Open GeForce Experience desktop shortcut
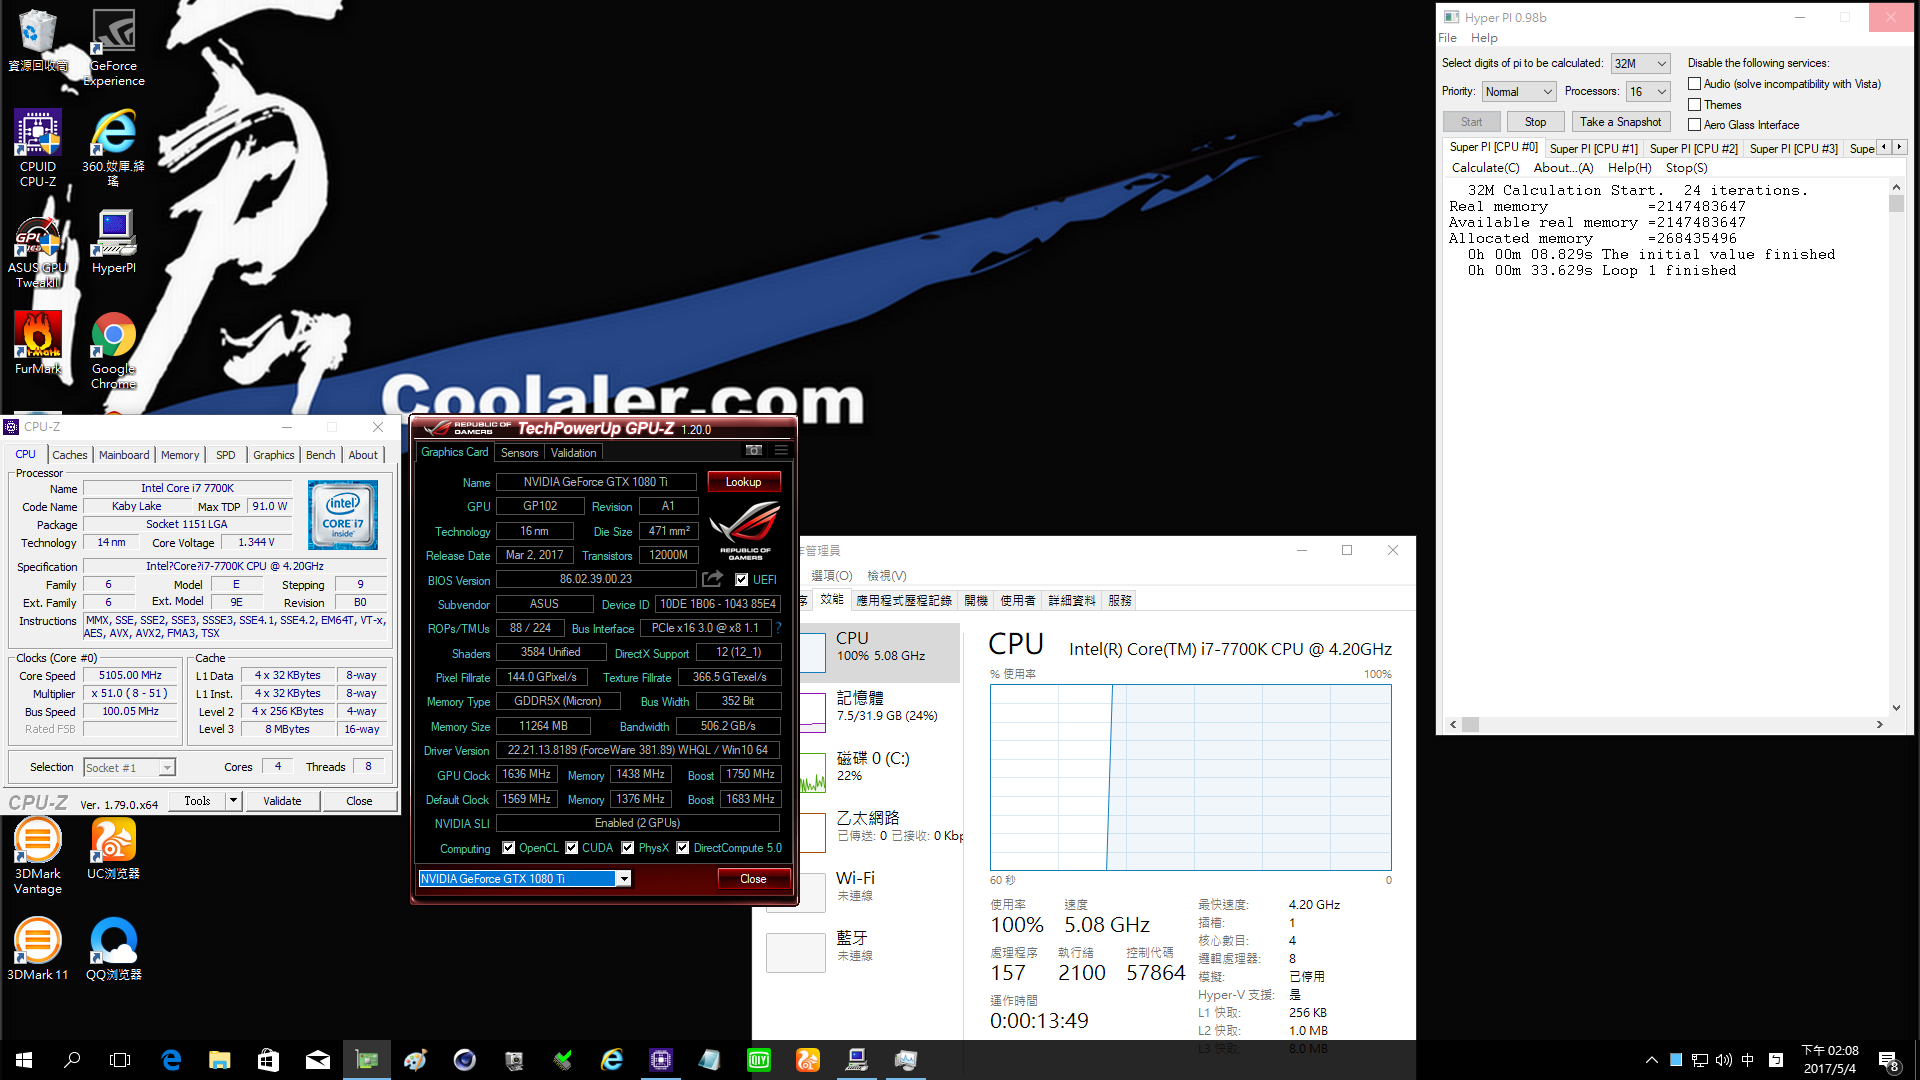 coord(114,47)
